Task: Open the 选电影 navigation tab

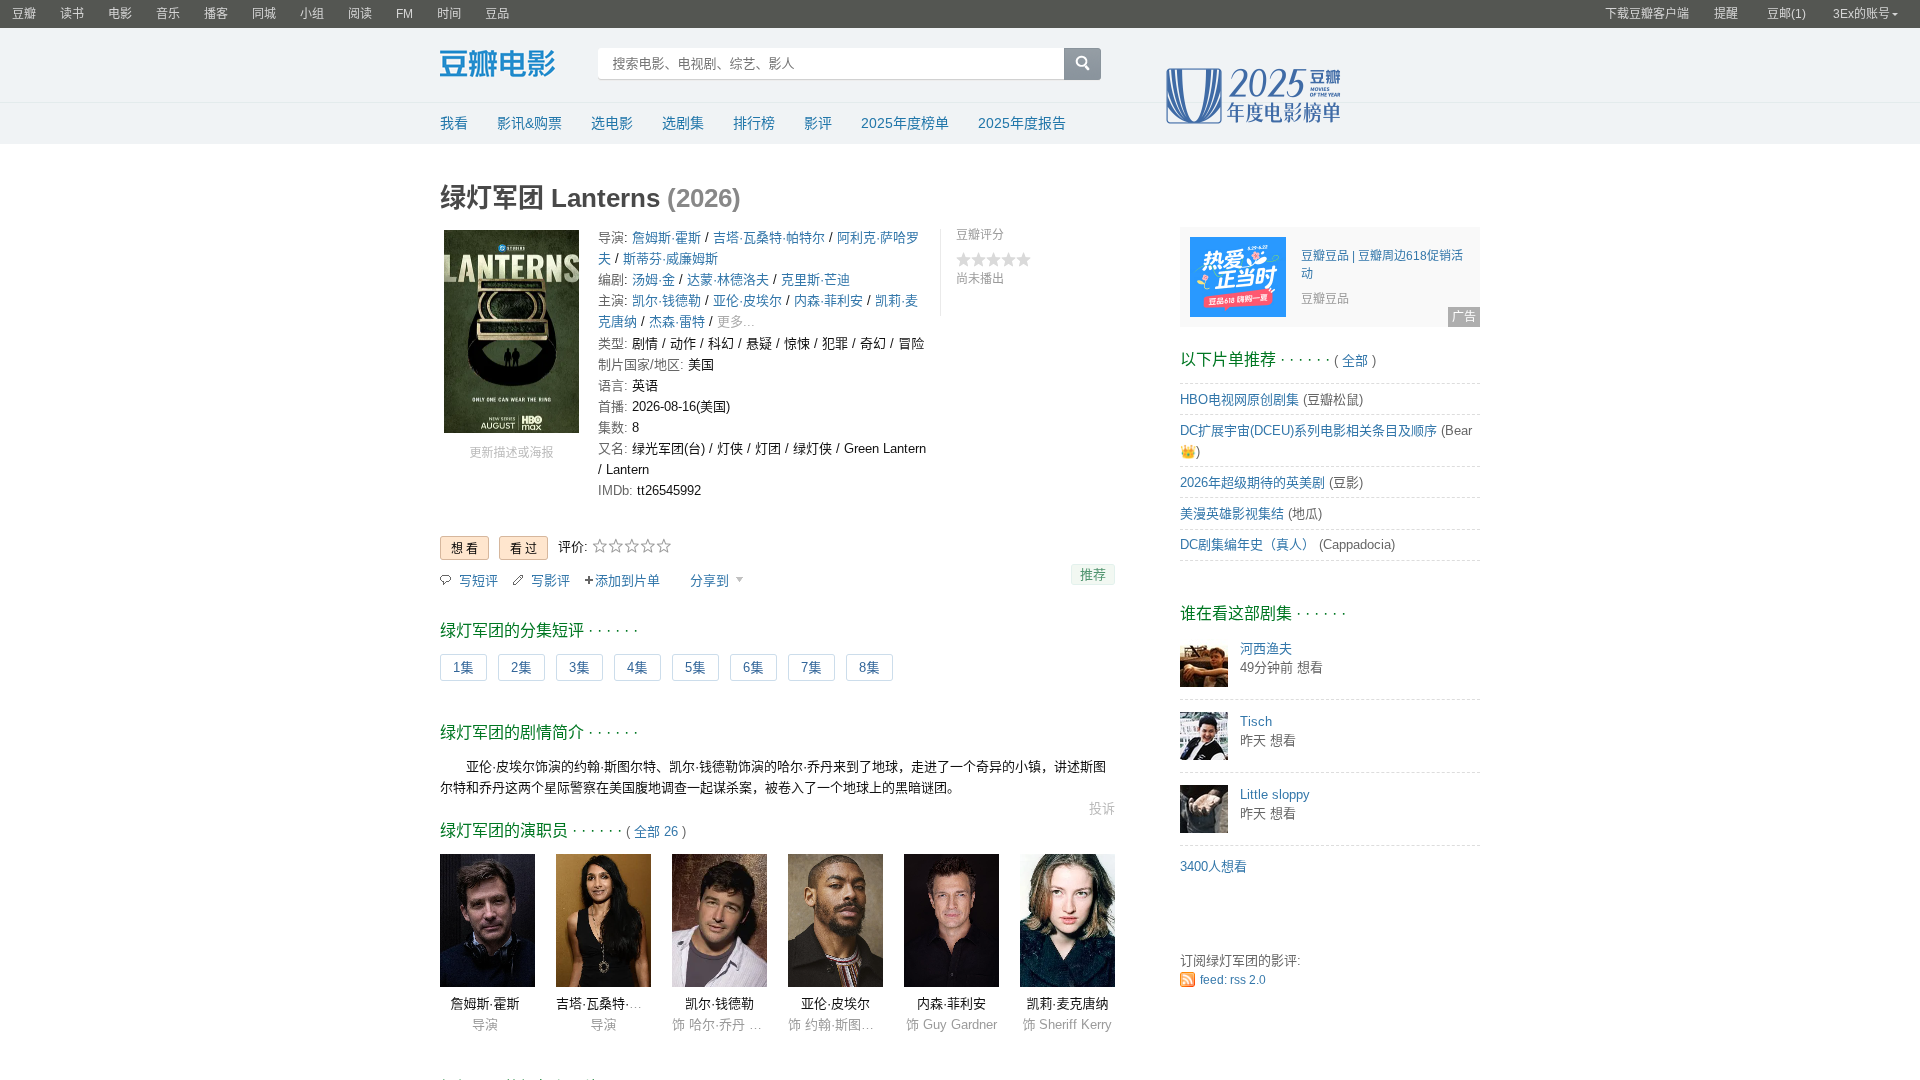Action: (612, 123)
